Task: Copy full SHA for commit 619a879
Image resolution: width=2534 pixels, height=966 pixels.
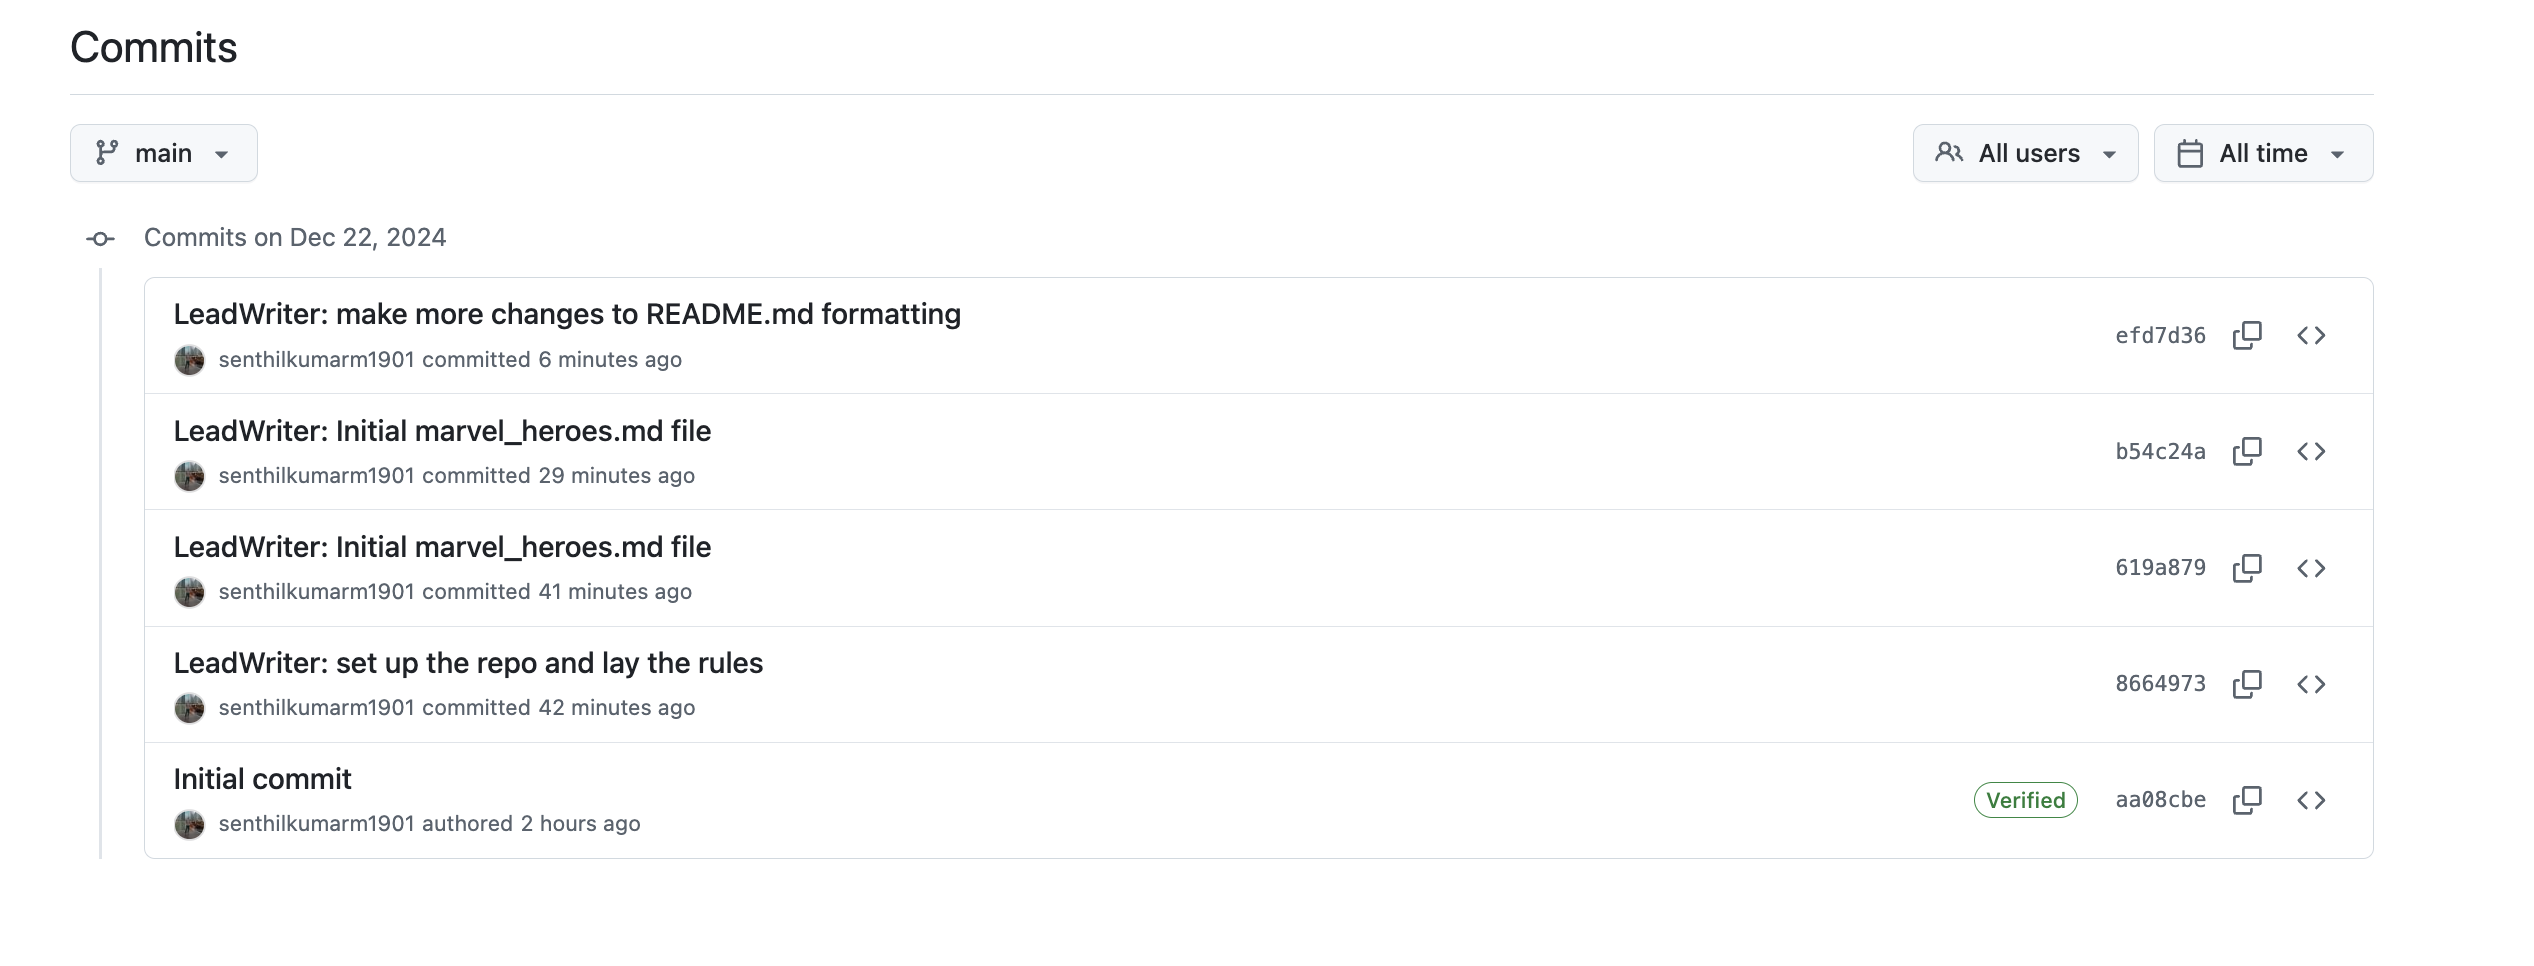Action: click(2247, 568)
